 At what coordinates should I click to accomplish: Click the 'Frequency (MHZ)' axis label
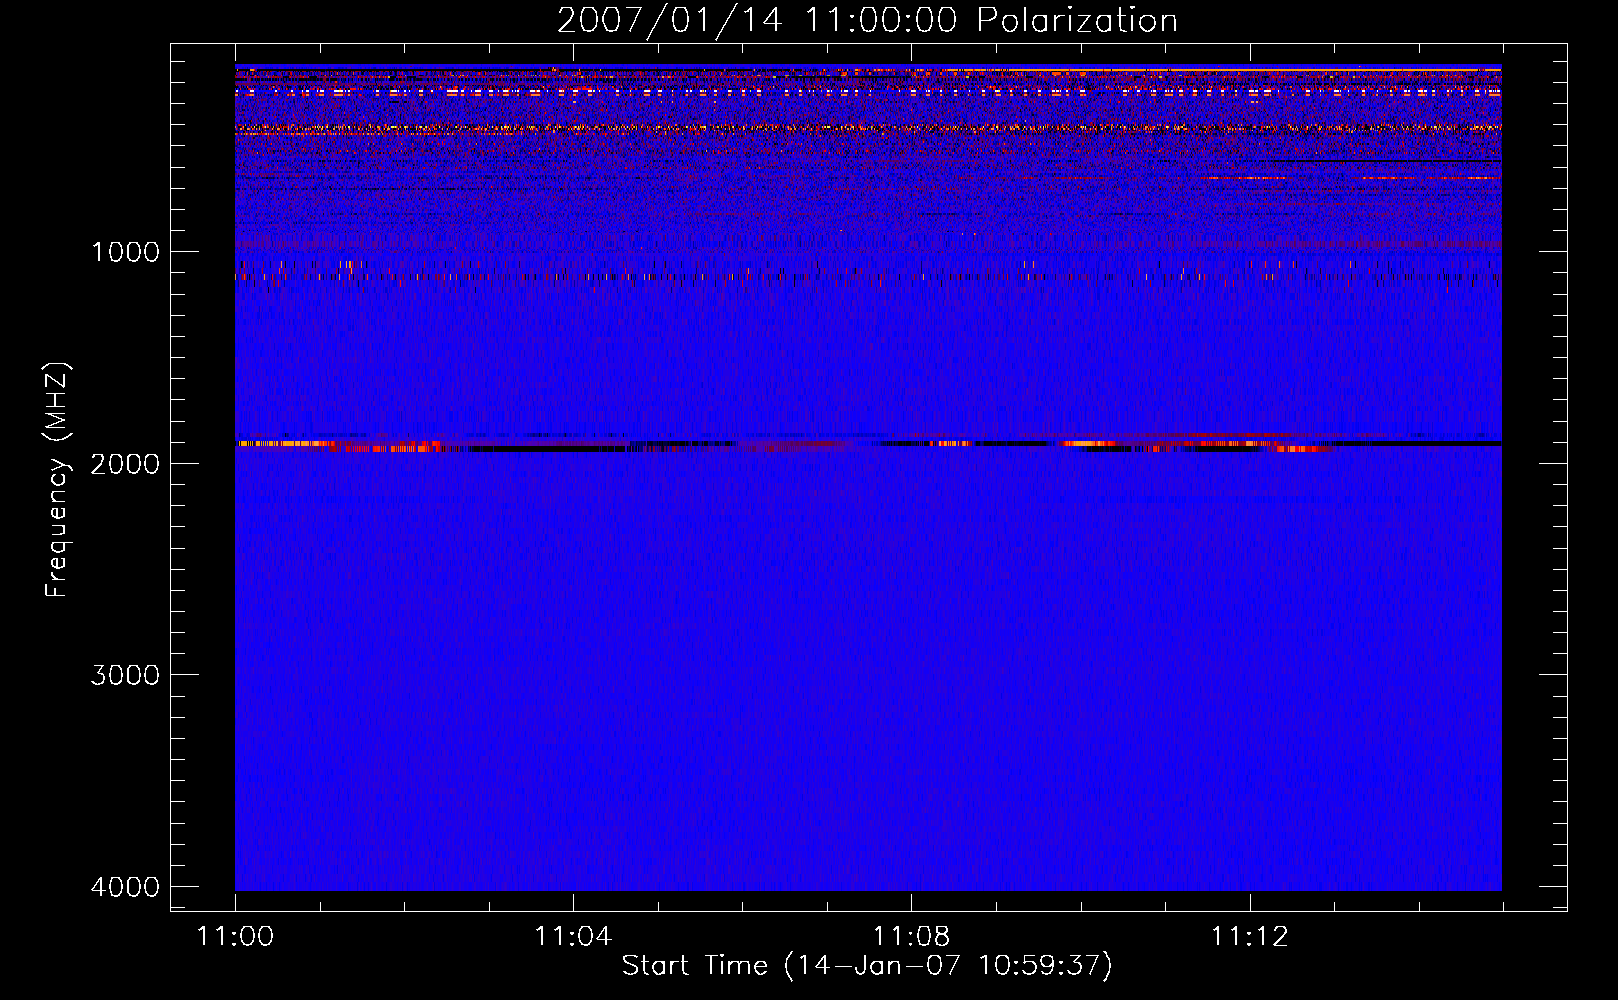click(57, 480)
